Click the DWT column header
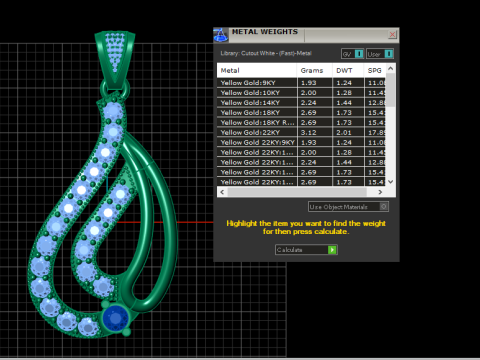 (348, 70)
